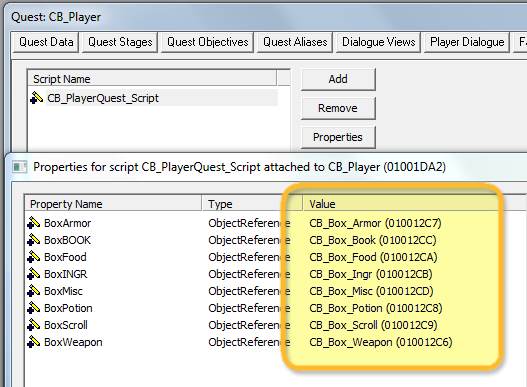Click value CB_Box_Book (010012CC)
The width and height of the screenshot is (527, 387).
(x=373, y=240)
